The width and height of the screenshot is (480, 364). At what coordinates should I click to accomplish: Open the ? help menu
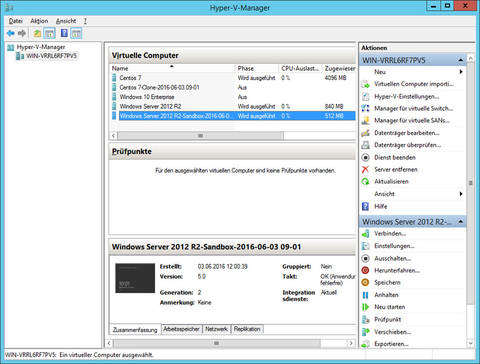tap(85, 21)
